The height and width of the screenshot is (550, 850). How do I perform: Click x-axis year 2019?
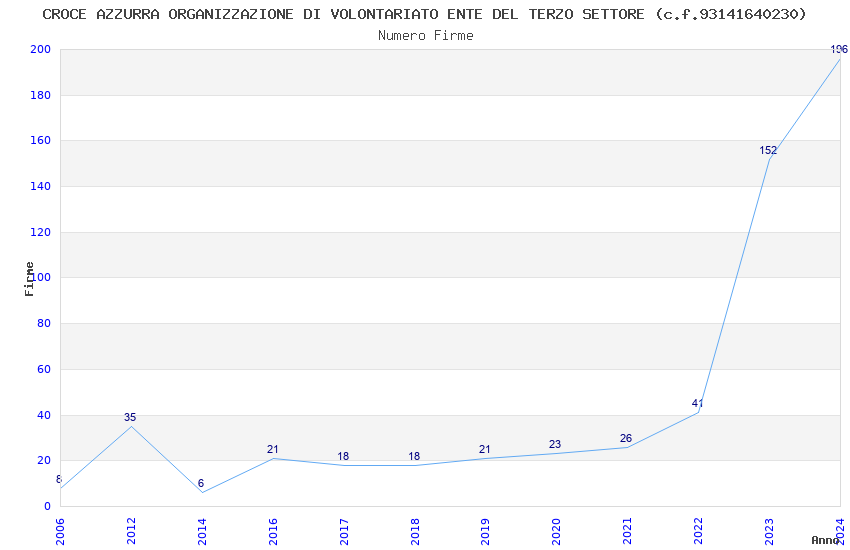tap(486, 532)
